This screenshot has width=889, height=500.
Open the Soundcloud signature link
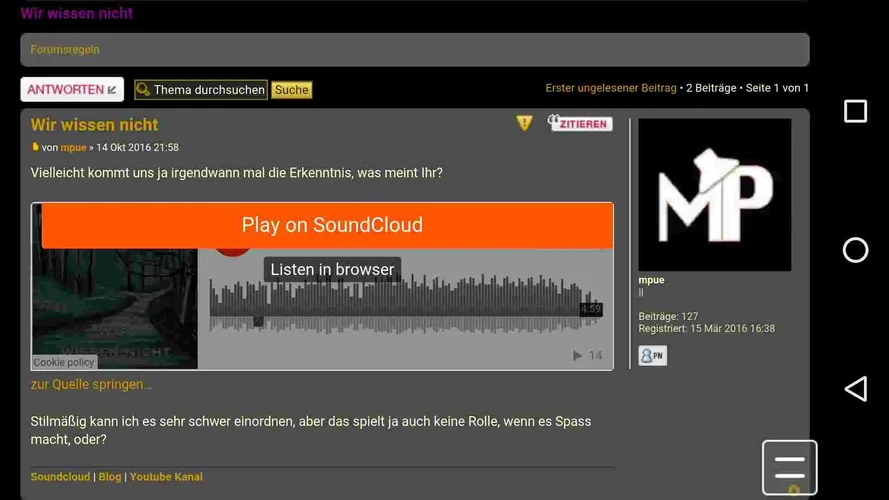(60, 477)
